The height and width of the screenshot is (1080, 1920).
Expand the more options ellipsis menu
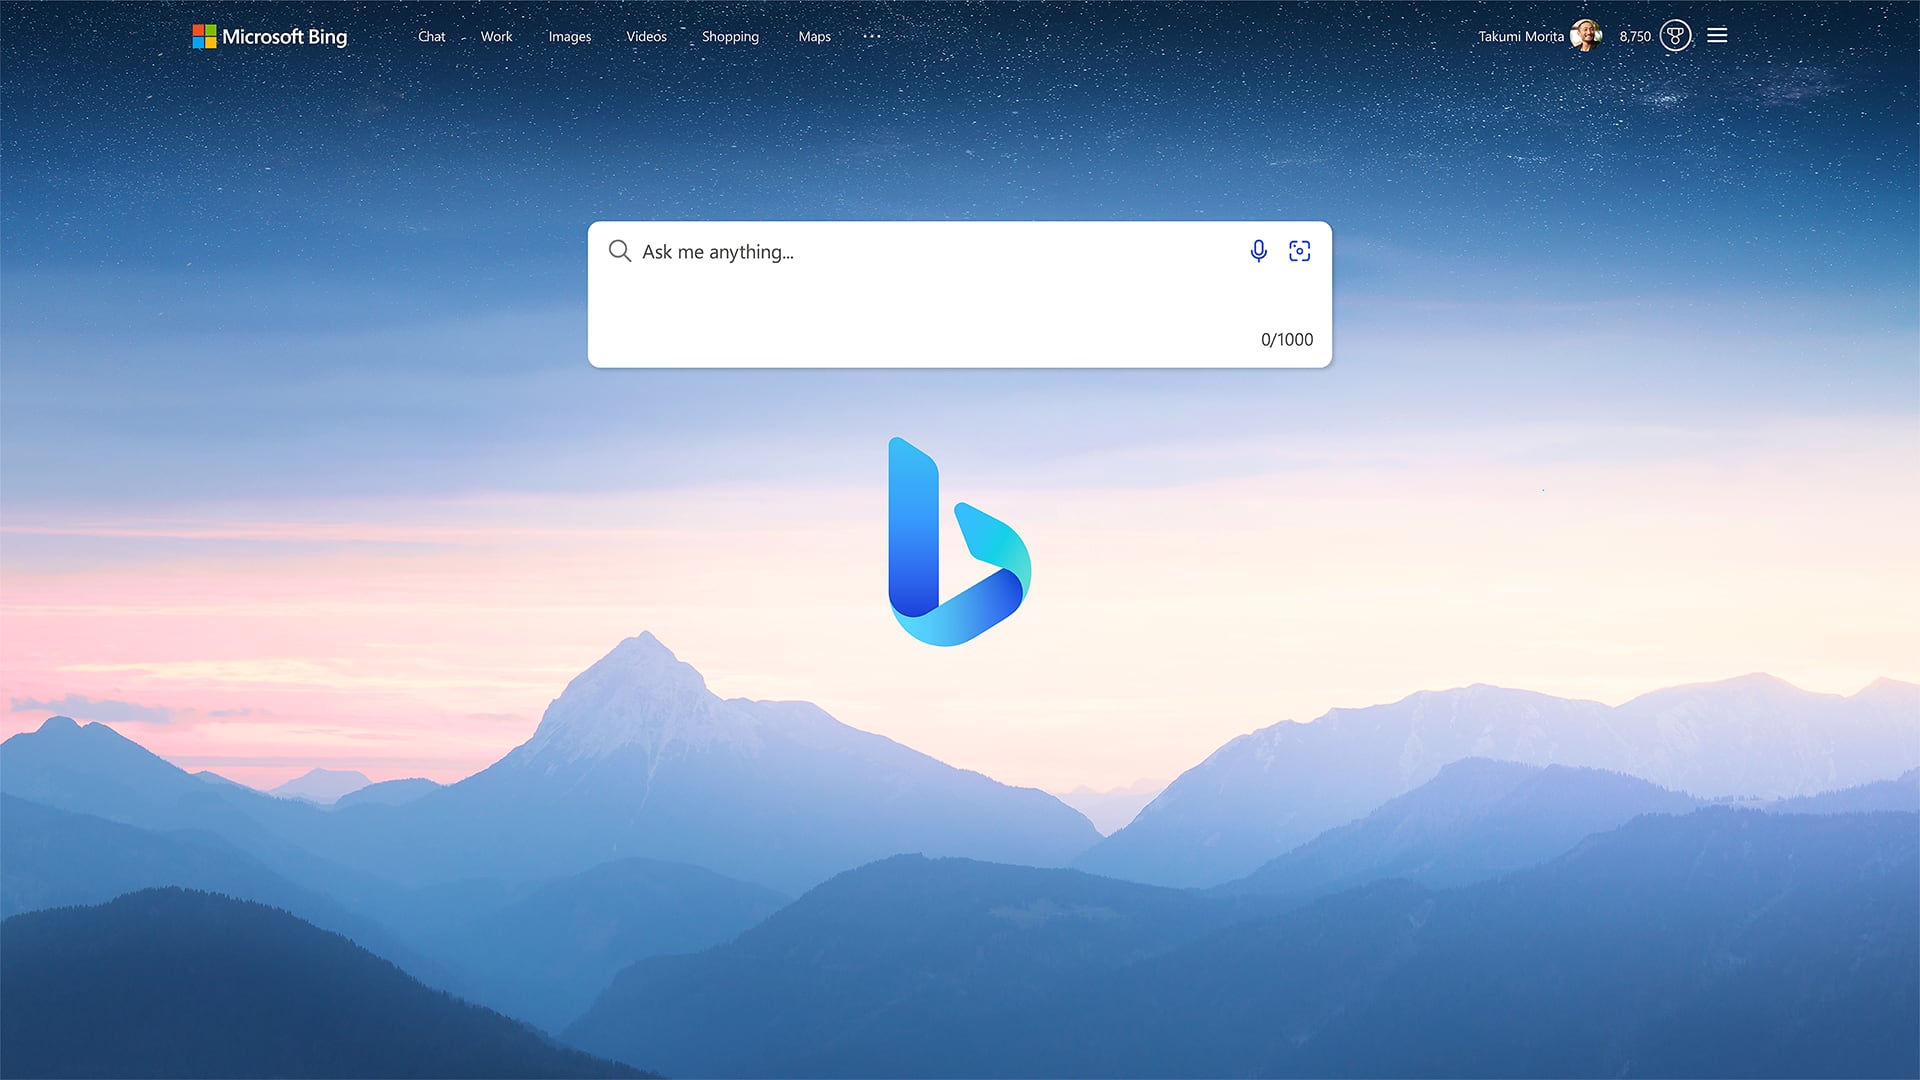point(868,36)
